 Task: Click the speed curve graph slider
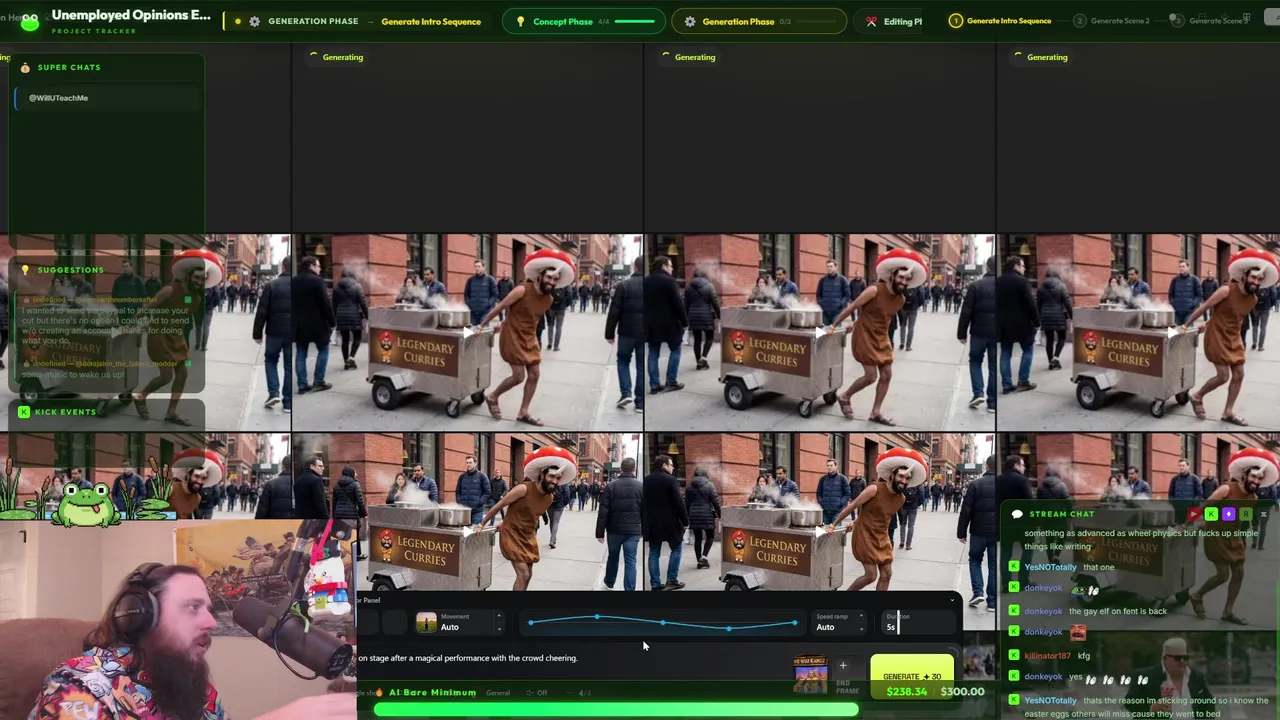pyautogui.click(x=662, y=623)
